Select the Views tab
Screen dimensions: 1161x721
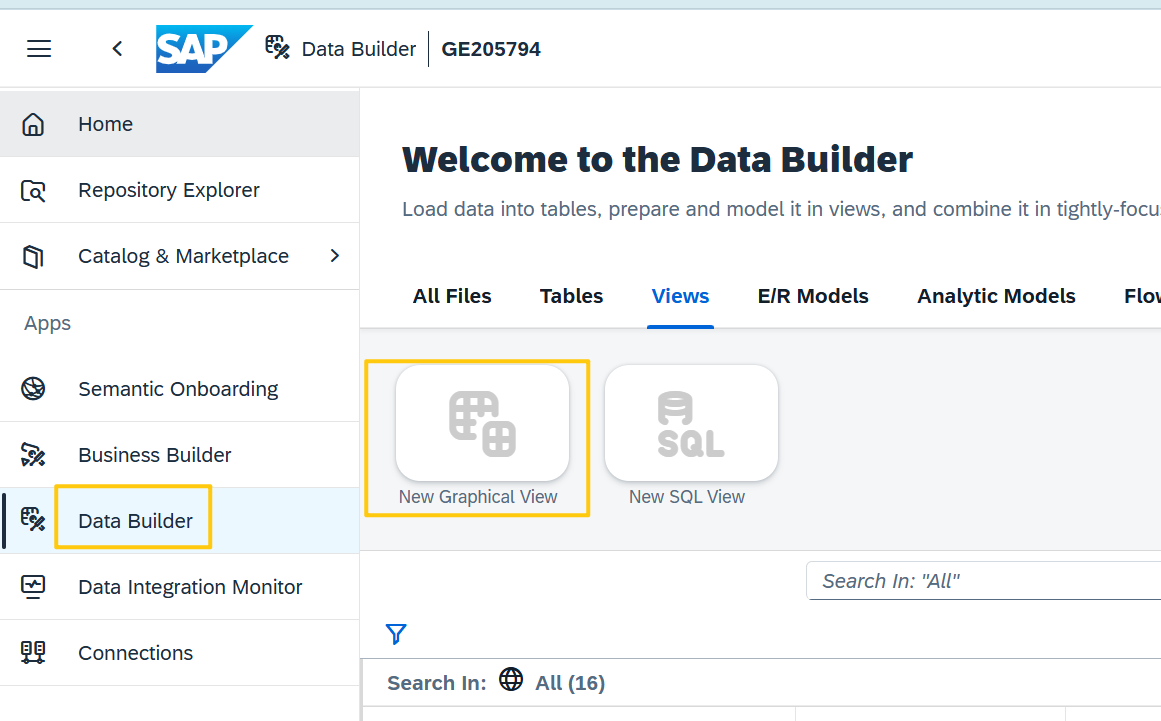point(680,296)
